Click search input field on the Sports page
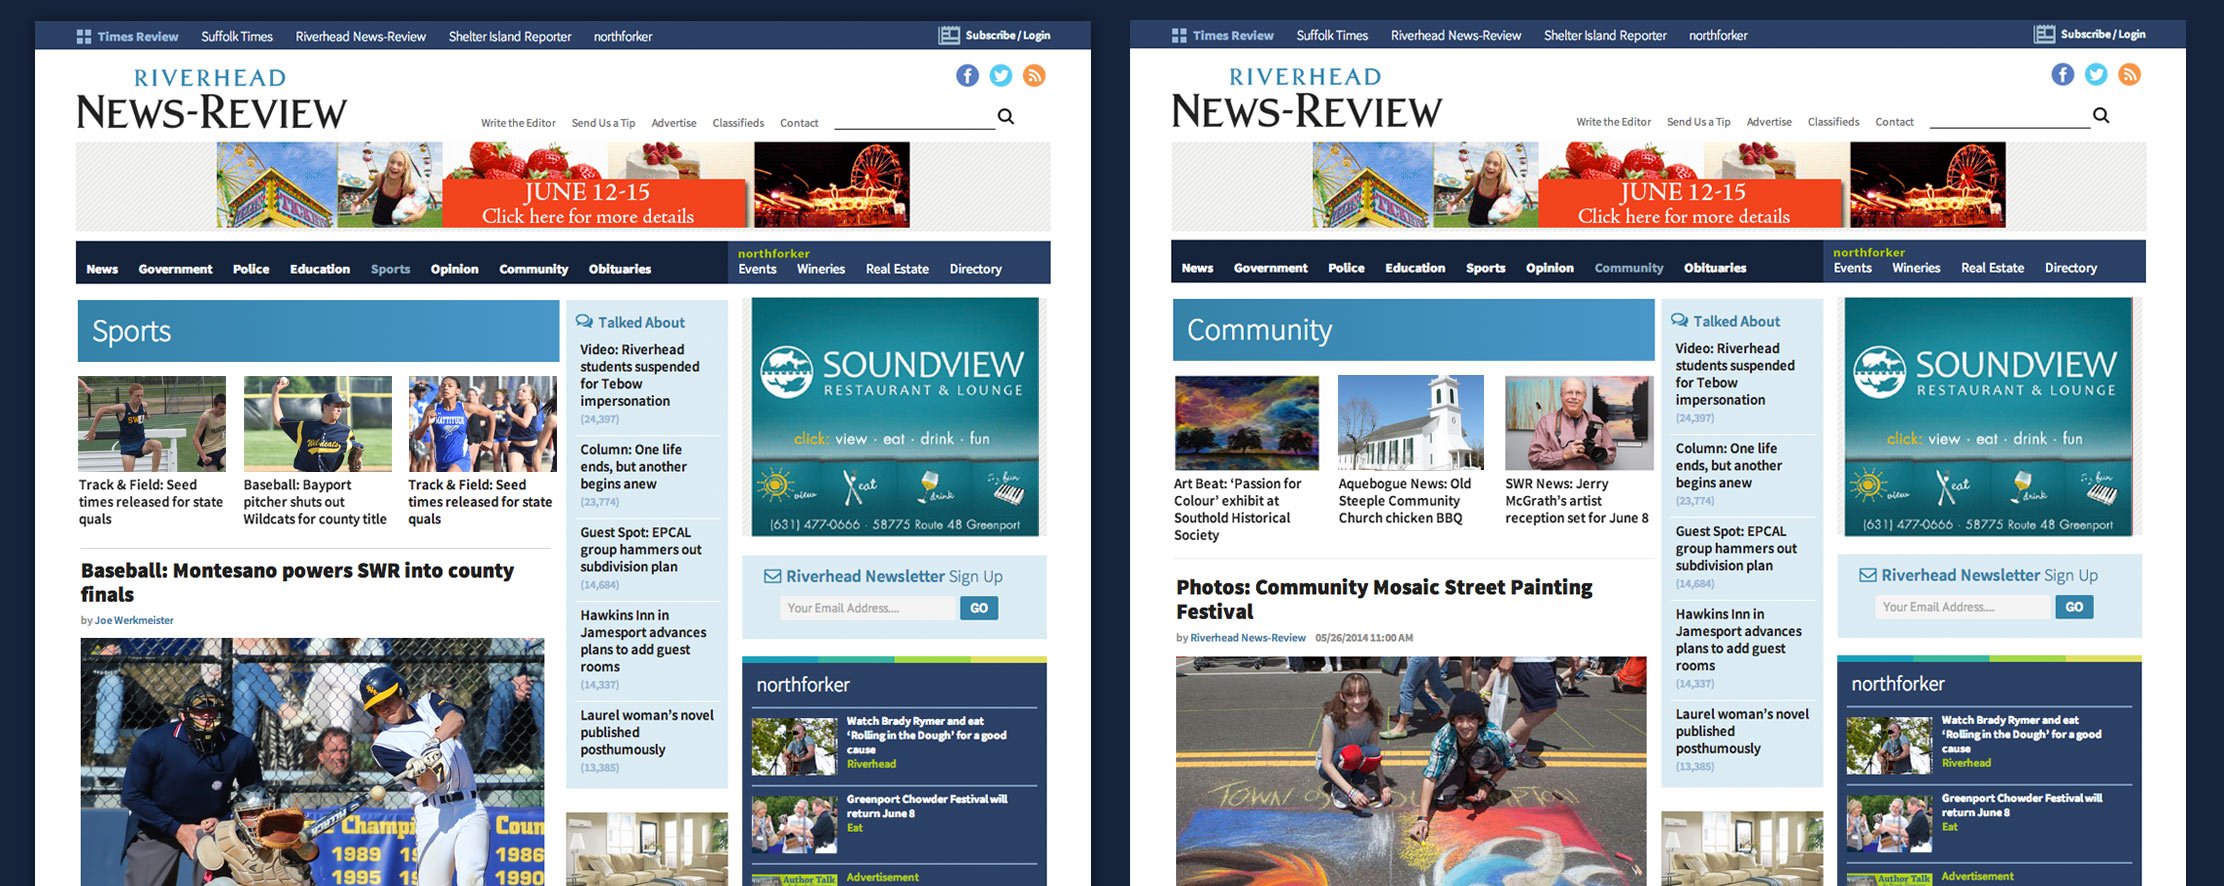 tap(914, 119)
